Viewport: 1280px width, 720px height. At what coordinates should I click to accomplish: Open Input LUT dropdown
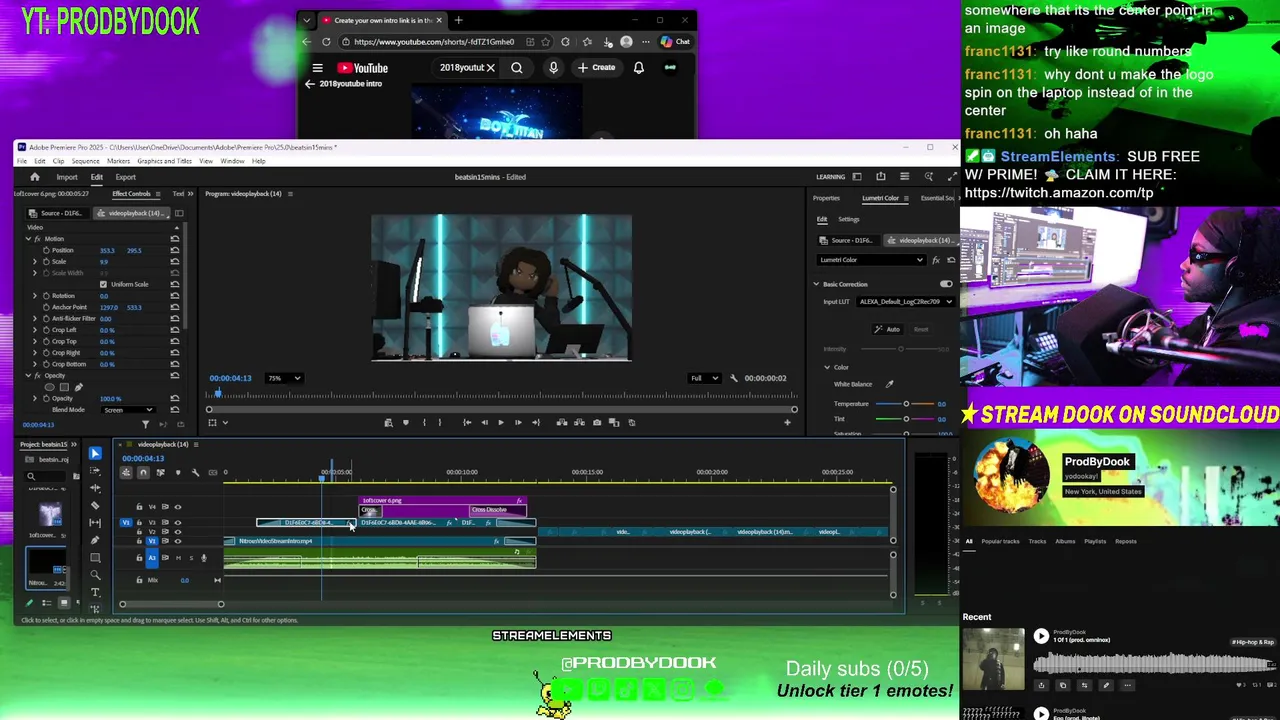(906, 302)
